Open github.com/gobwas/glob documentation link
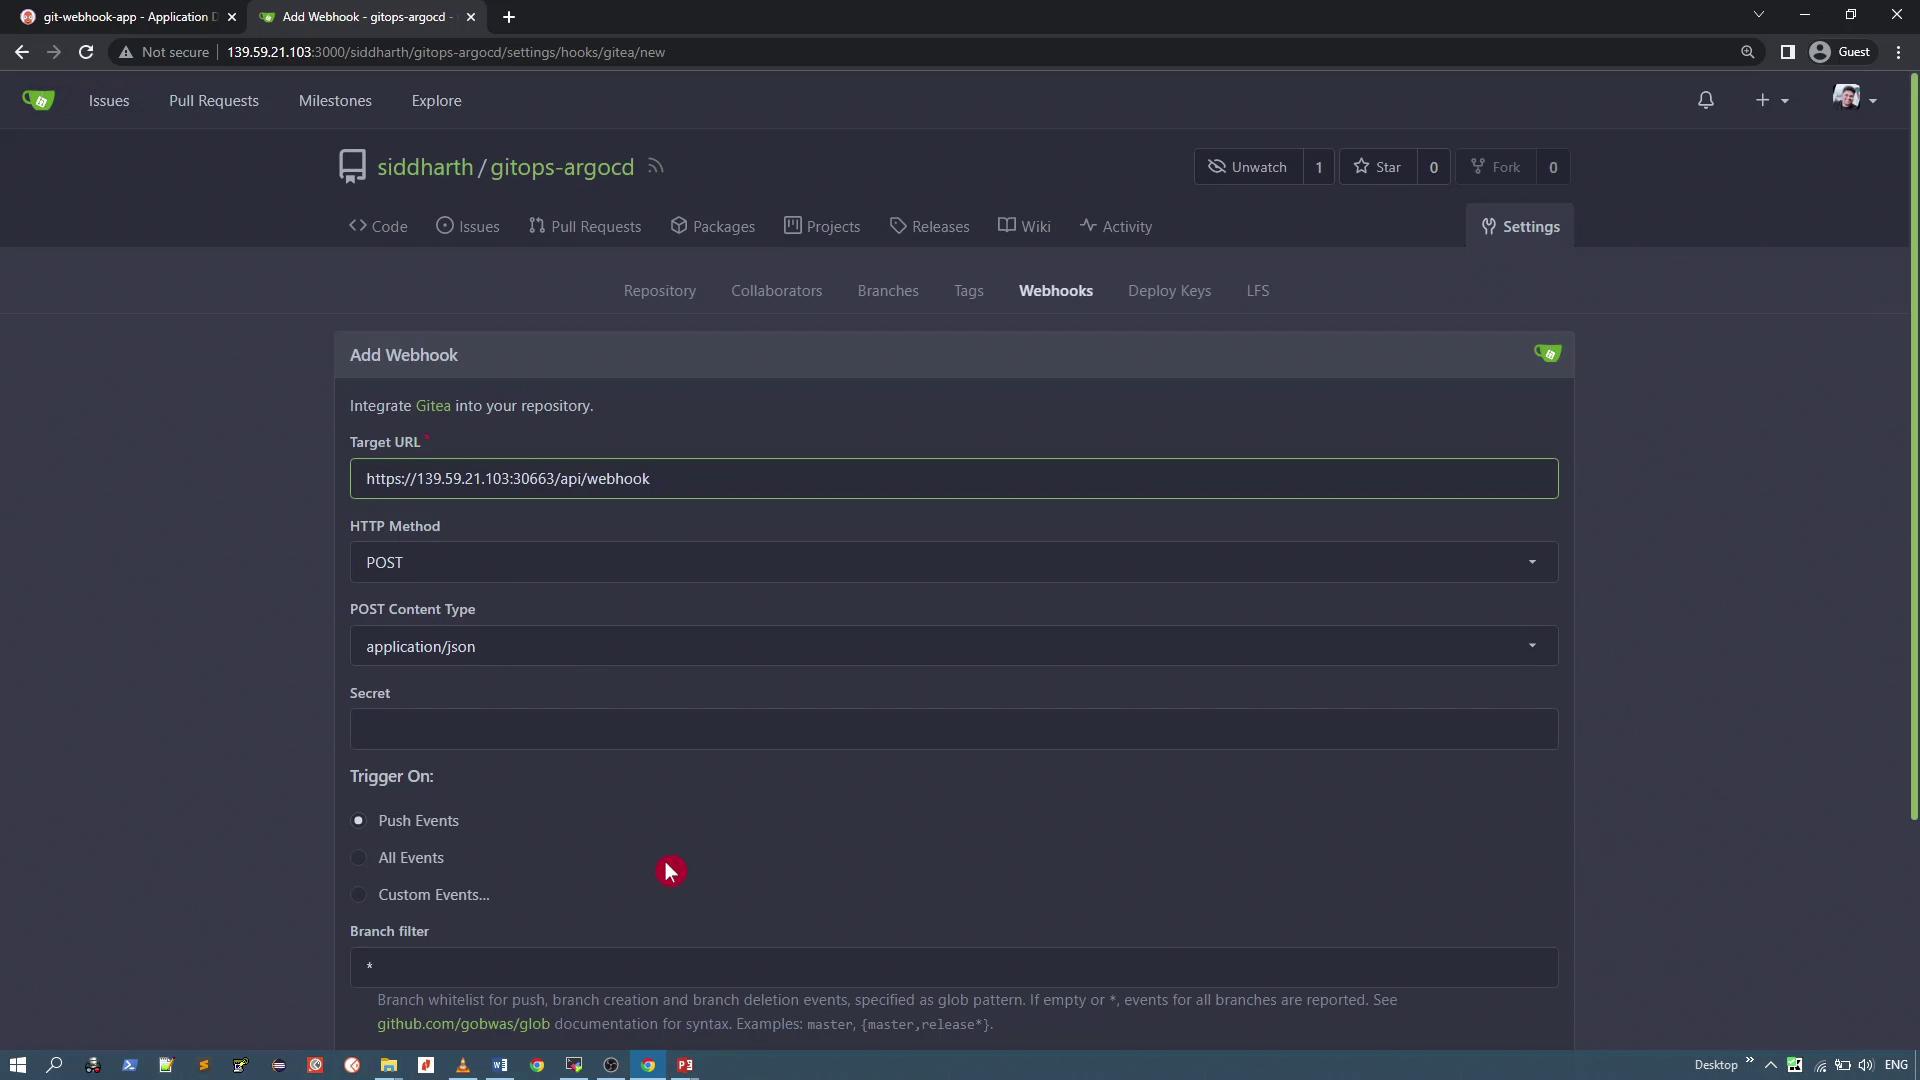Image resolution: width=1920 pixels, height=1080 pixels. tap(463, 1024)
